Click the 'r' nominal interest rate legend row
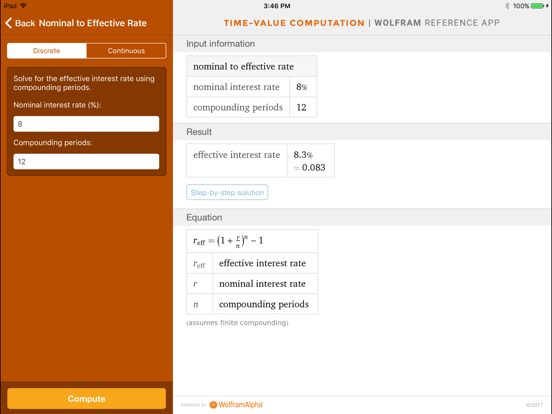 [252, 284]
